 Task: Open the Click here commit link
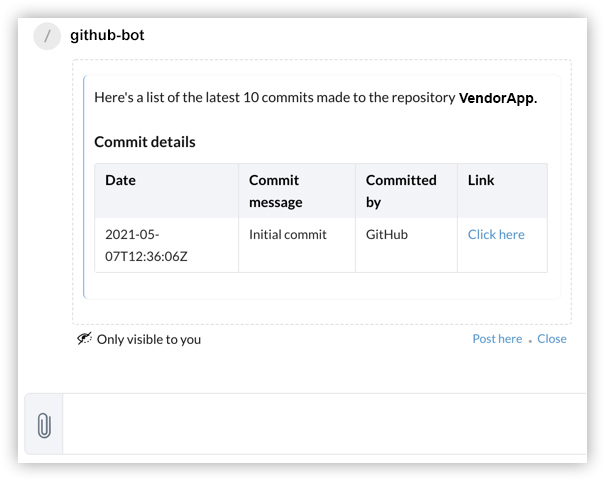pyautogui.click(x=496, y=235)
